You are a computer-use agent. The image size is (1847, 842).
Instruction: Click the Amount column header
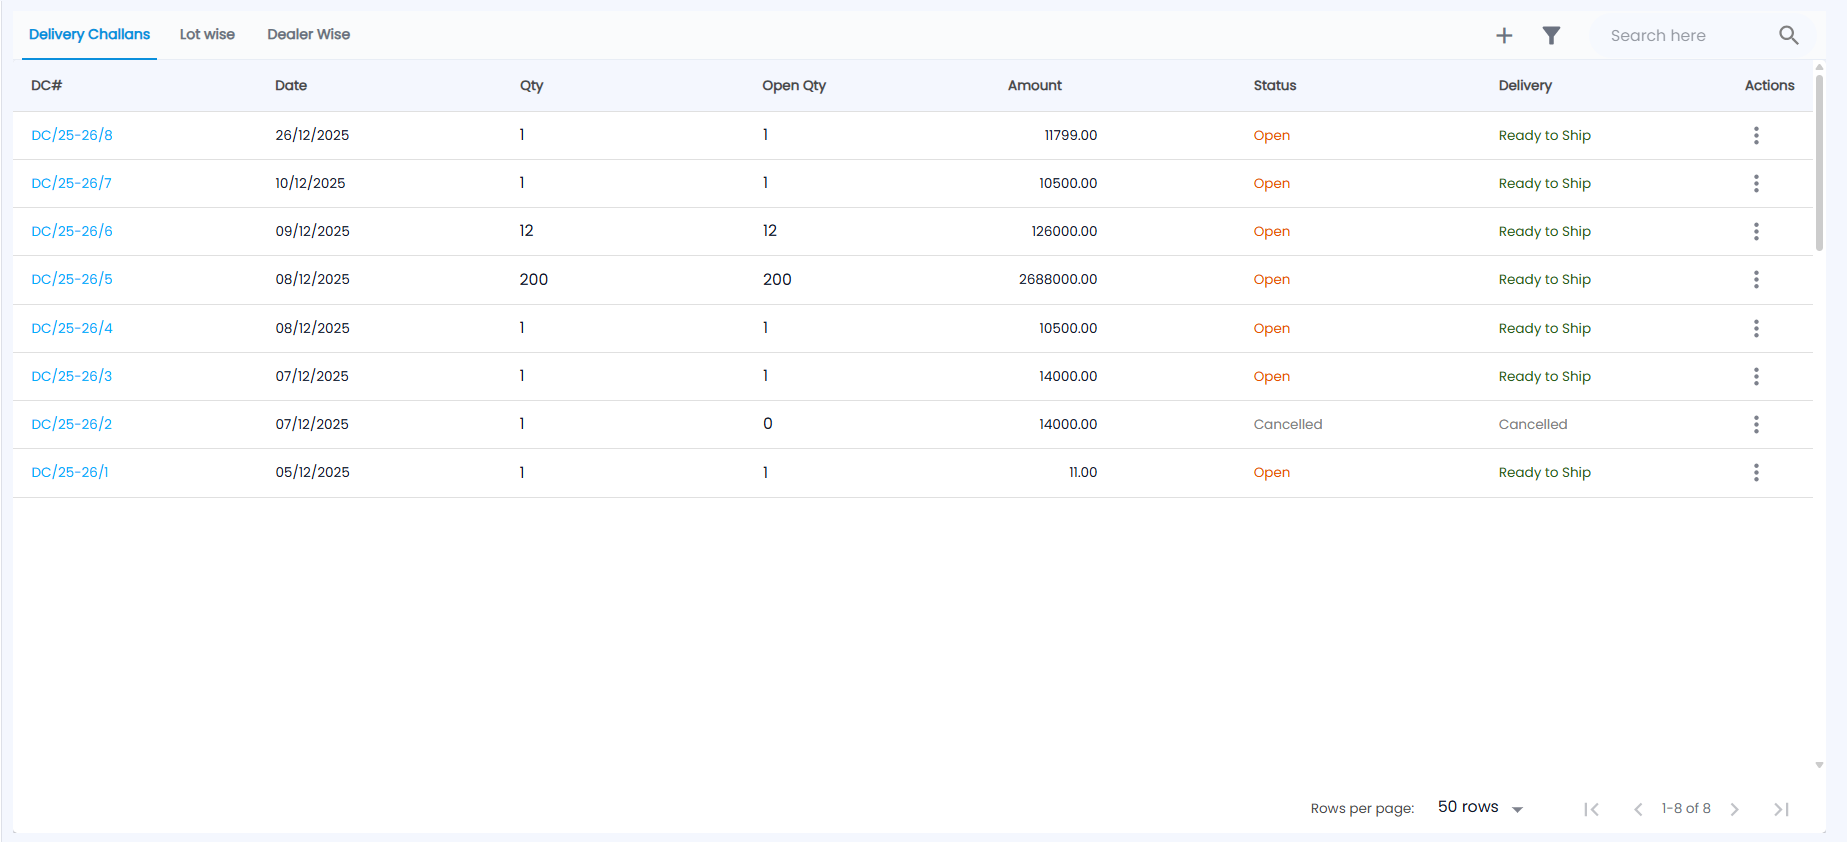click(1035, 86)
